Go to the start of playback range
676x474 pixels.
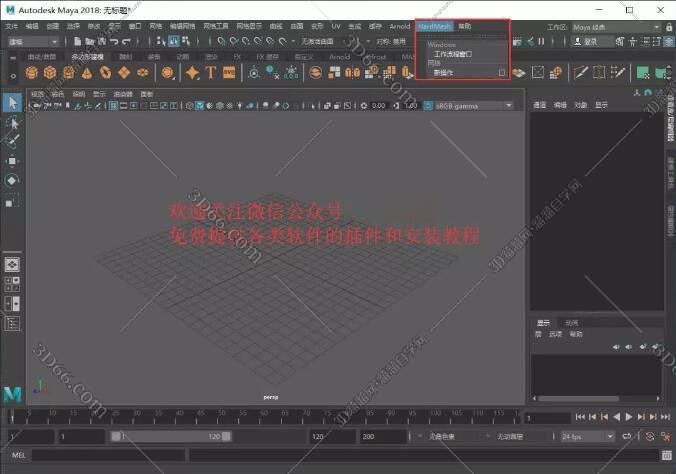[x=580, y=417]
